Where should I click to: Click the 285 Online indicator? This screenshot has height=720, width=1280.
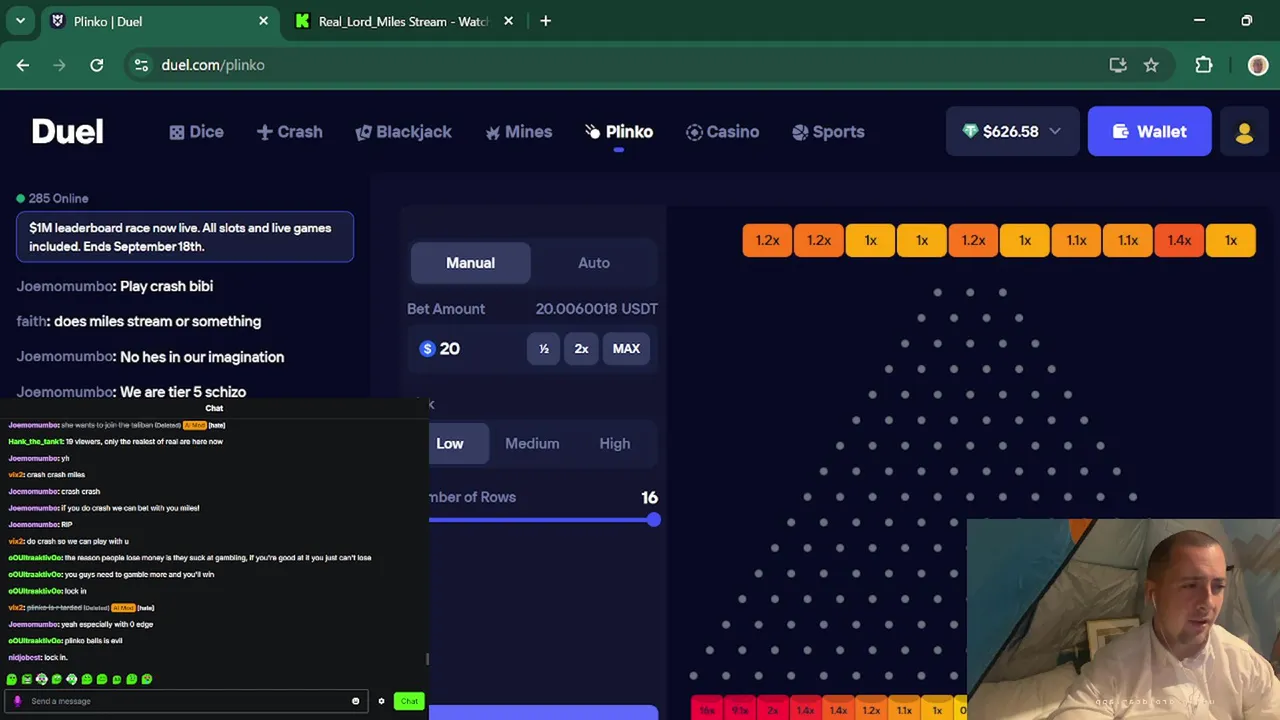pos(52,199)
